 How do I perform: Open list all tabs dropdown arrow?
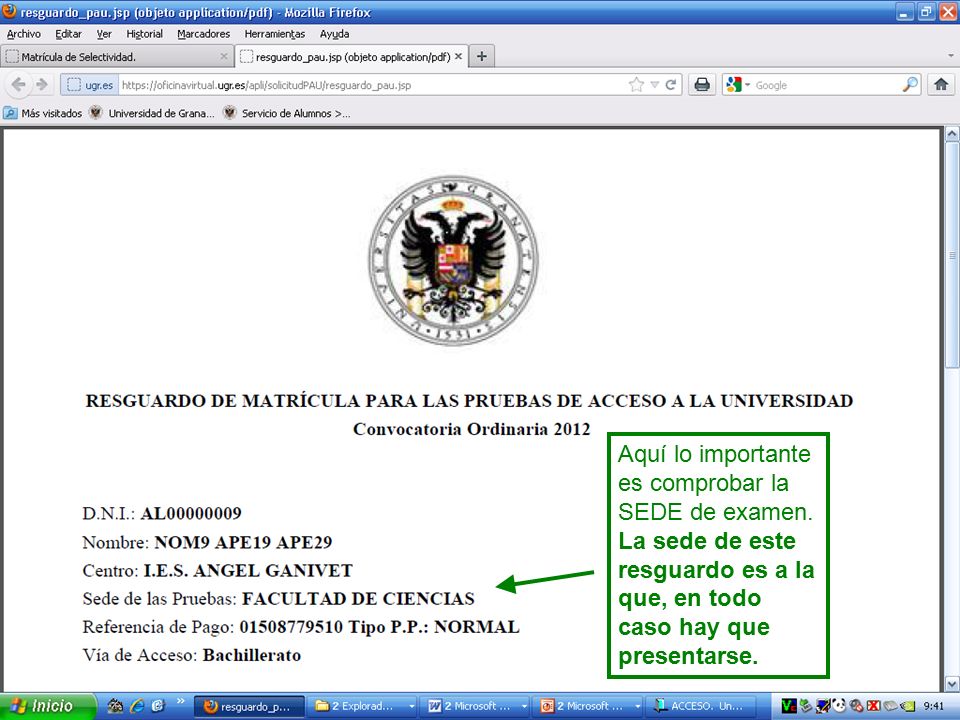click(x=951, y=56)
